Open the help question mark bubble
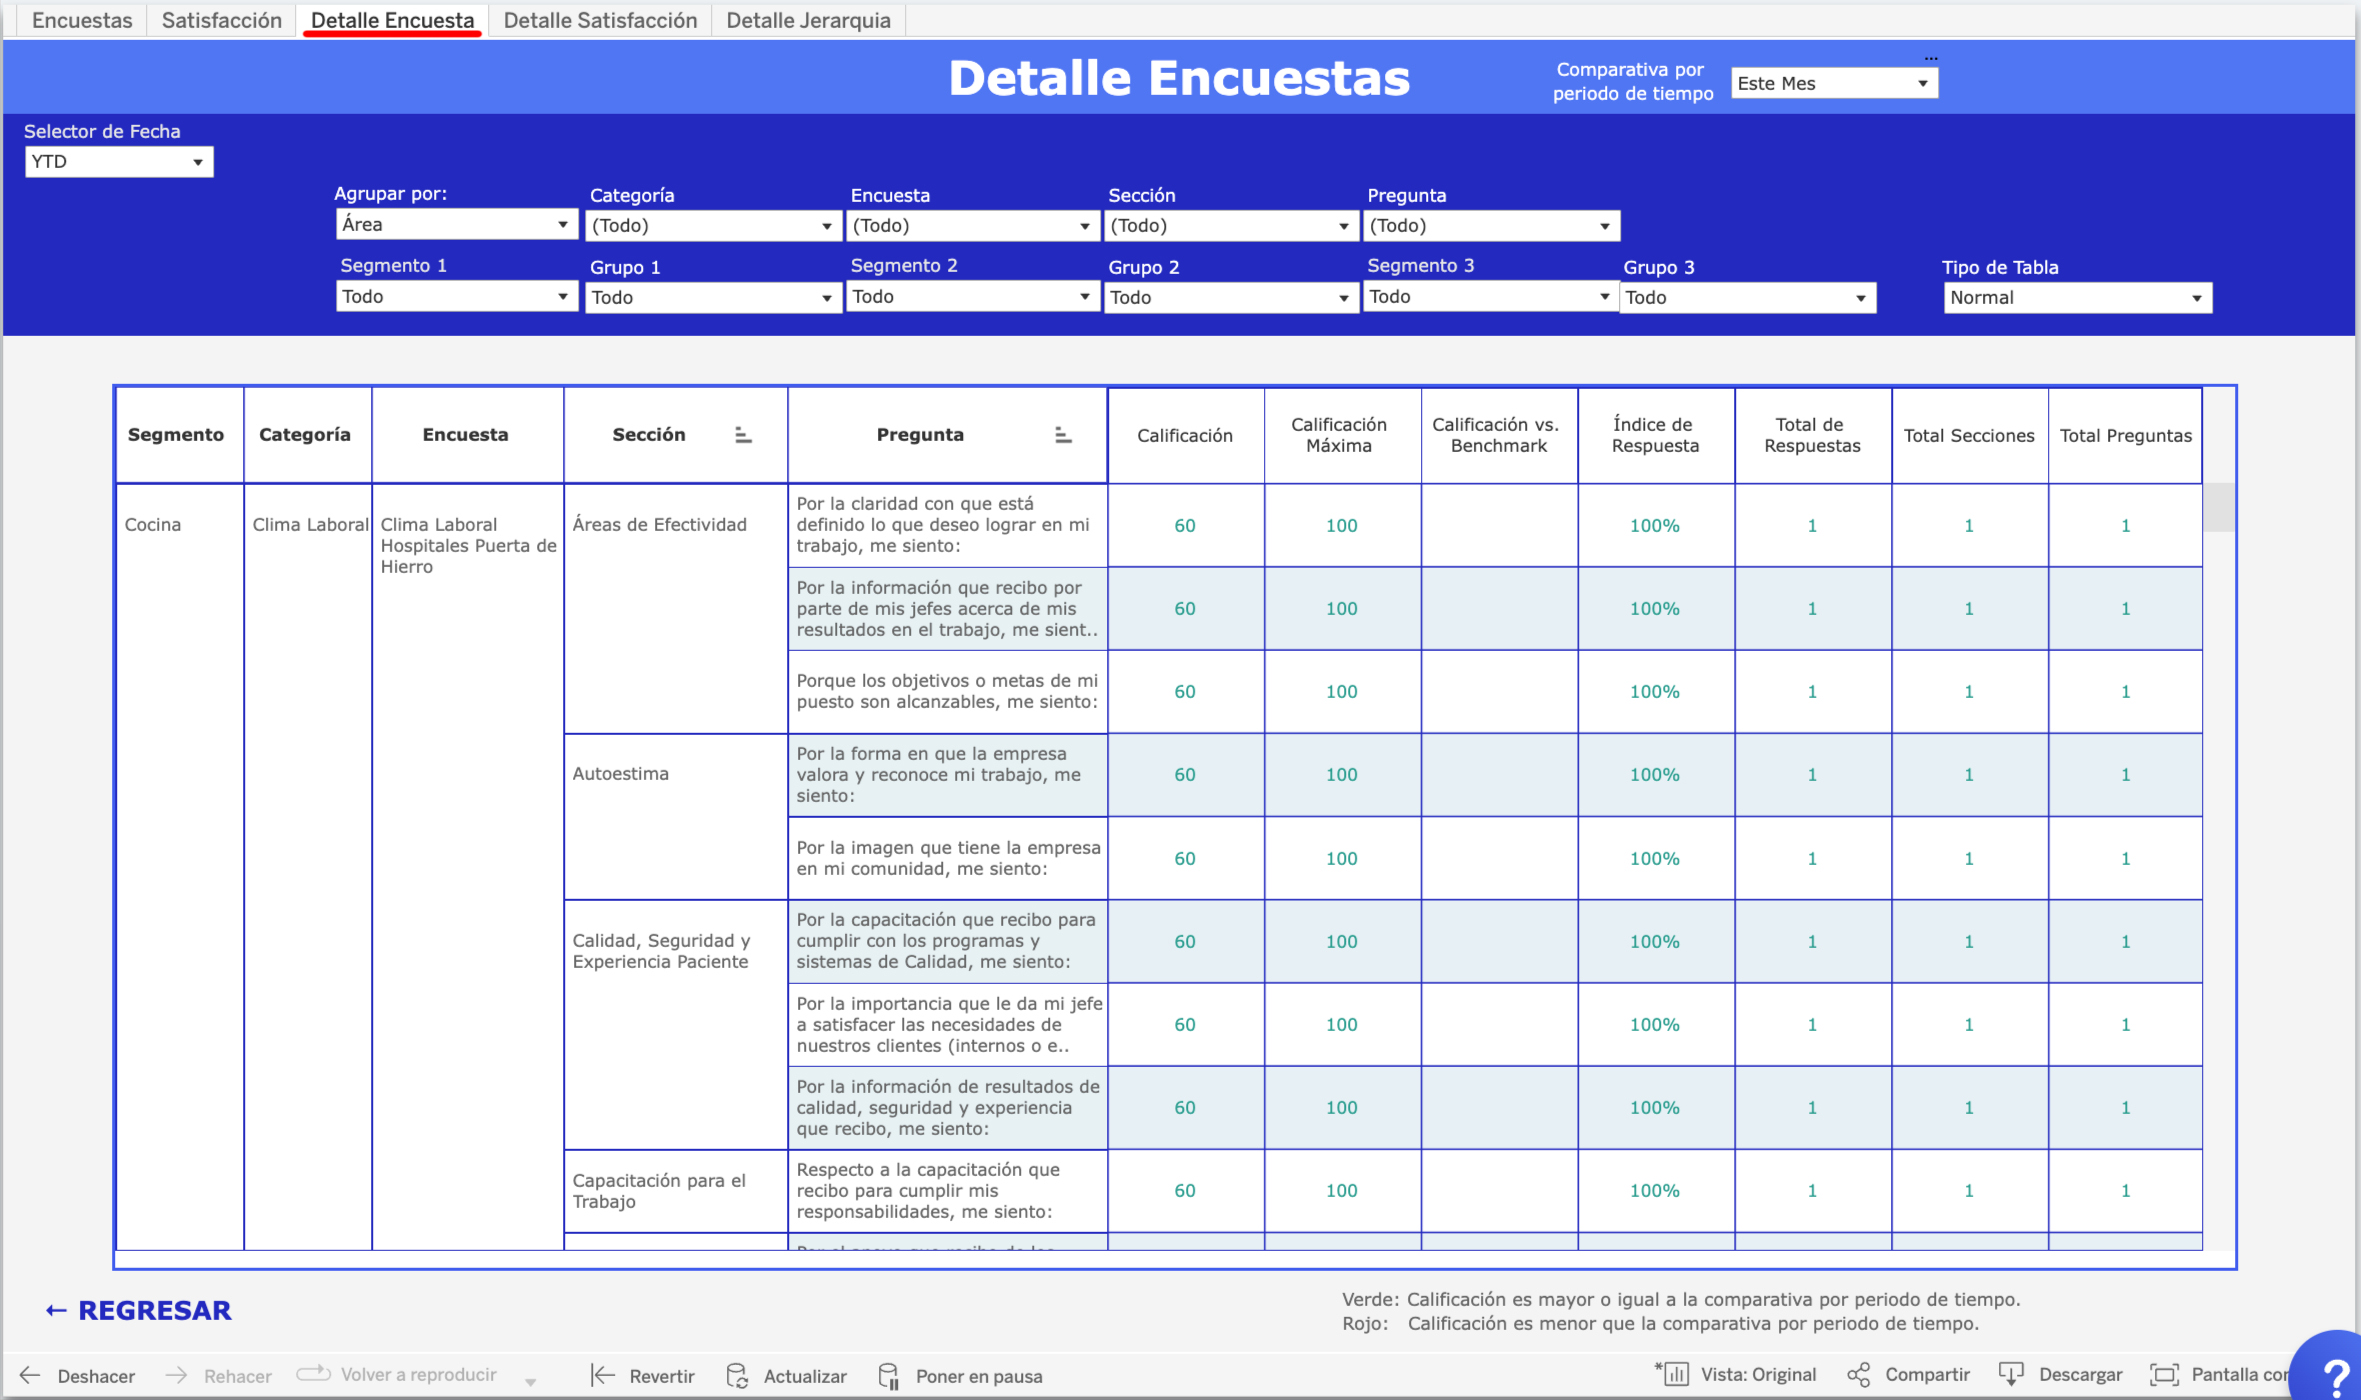This screenshot has height=1400, width=2361. pyautogui.click(x=2333, y=1374)
